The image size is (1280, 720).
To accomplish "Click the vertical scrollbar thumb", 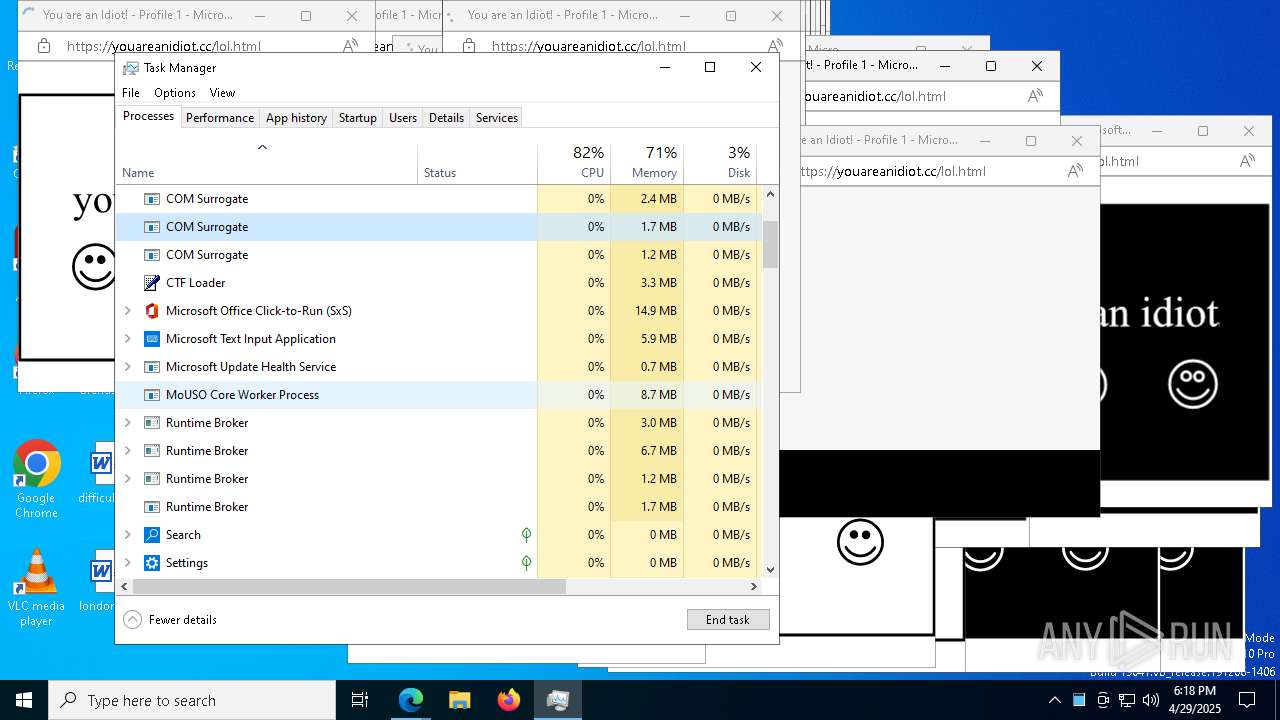I will coord(770,245).
